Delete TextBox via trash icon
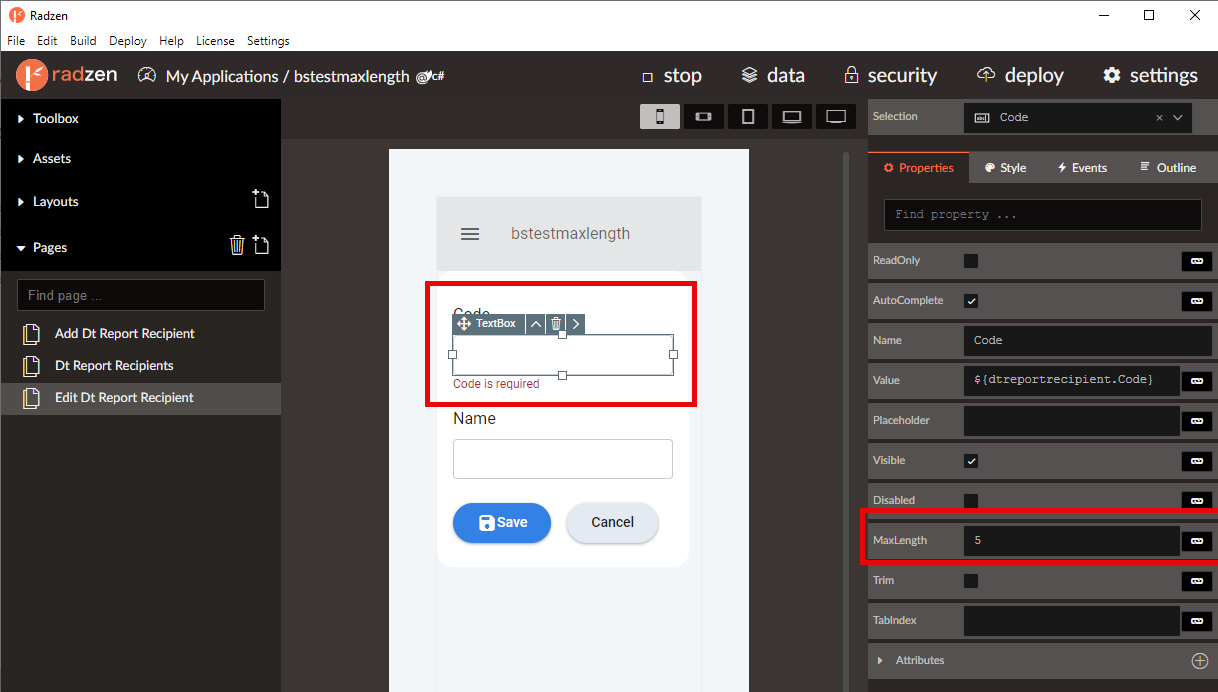Screen dimensions: 1218x692 [x=556, y=324]
